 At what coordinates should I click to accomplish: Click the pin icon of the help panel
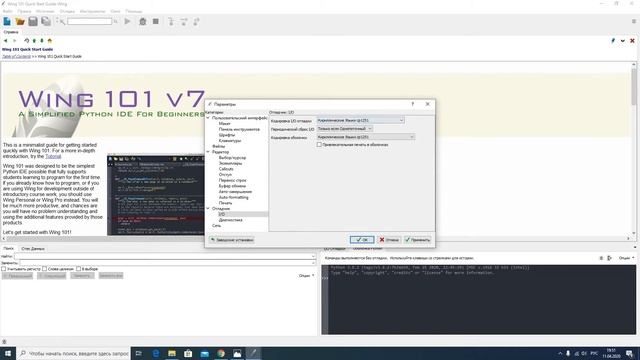tap(613, 41)
